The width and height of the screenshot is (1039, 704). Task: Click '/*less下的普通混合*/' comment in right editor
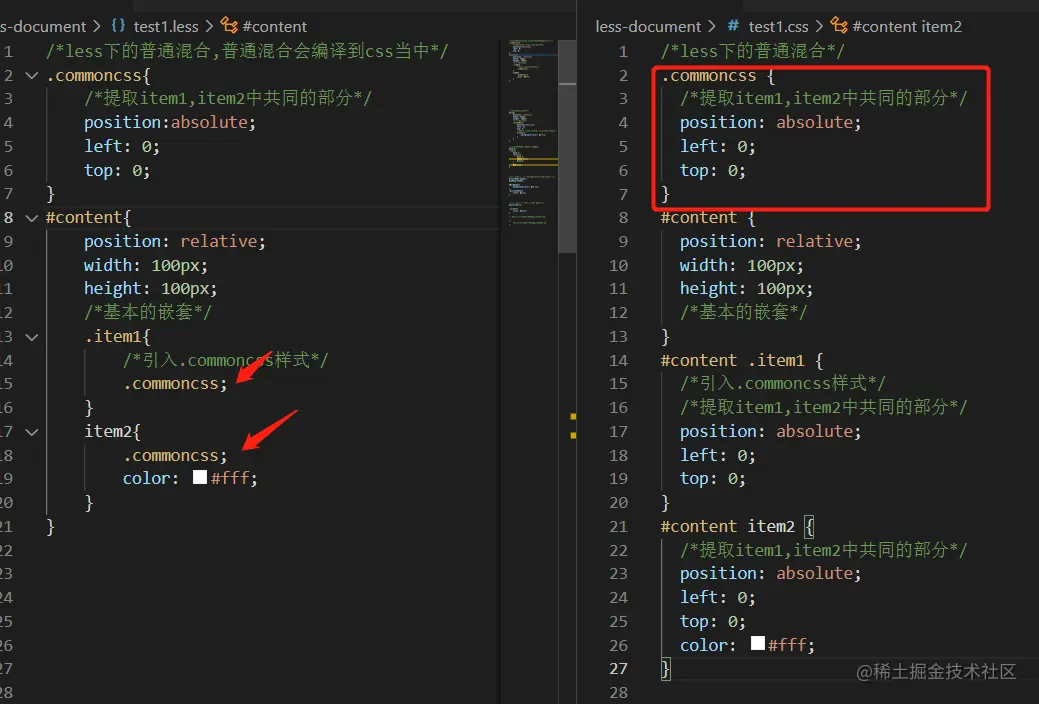tap(753, 51)
